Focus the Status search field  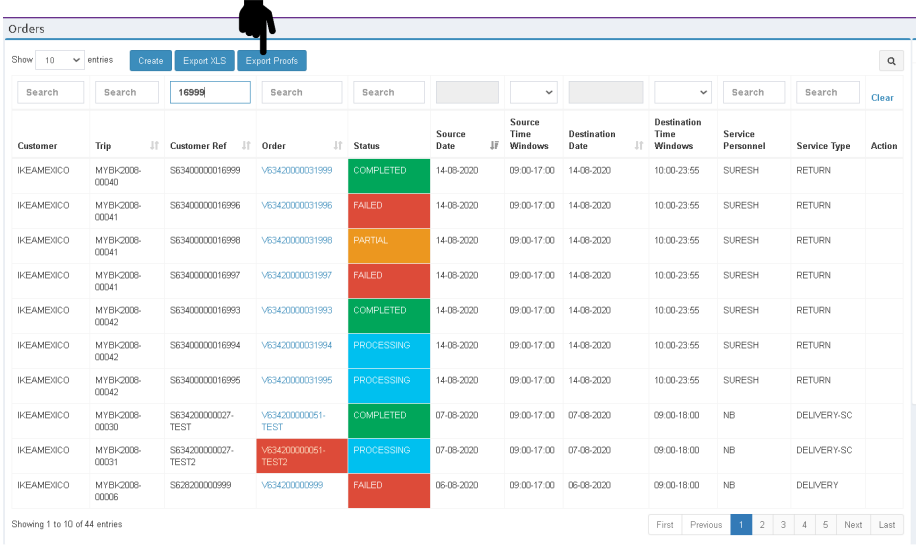tap(389, 92)
